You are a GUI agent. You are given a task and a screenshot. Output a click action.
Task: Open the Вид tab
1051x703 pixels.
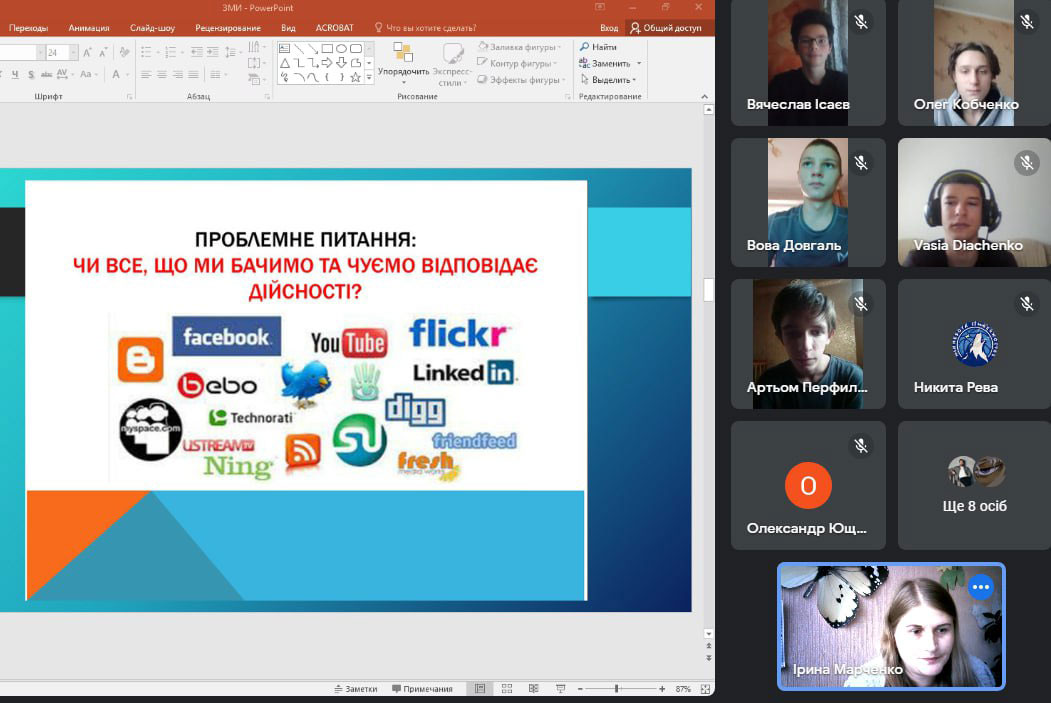(288, 27)
